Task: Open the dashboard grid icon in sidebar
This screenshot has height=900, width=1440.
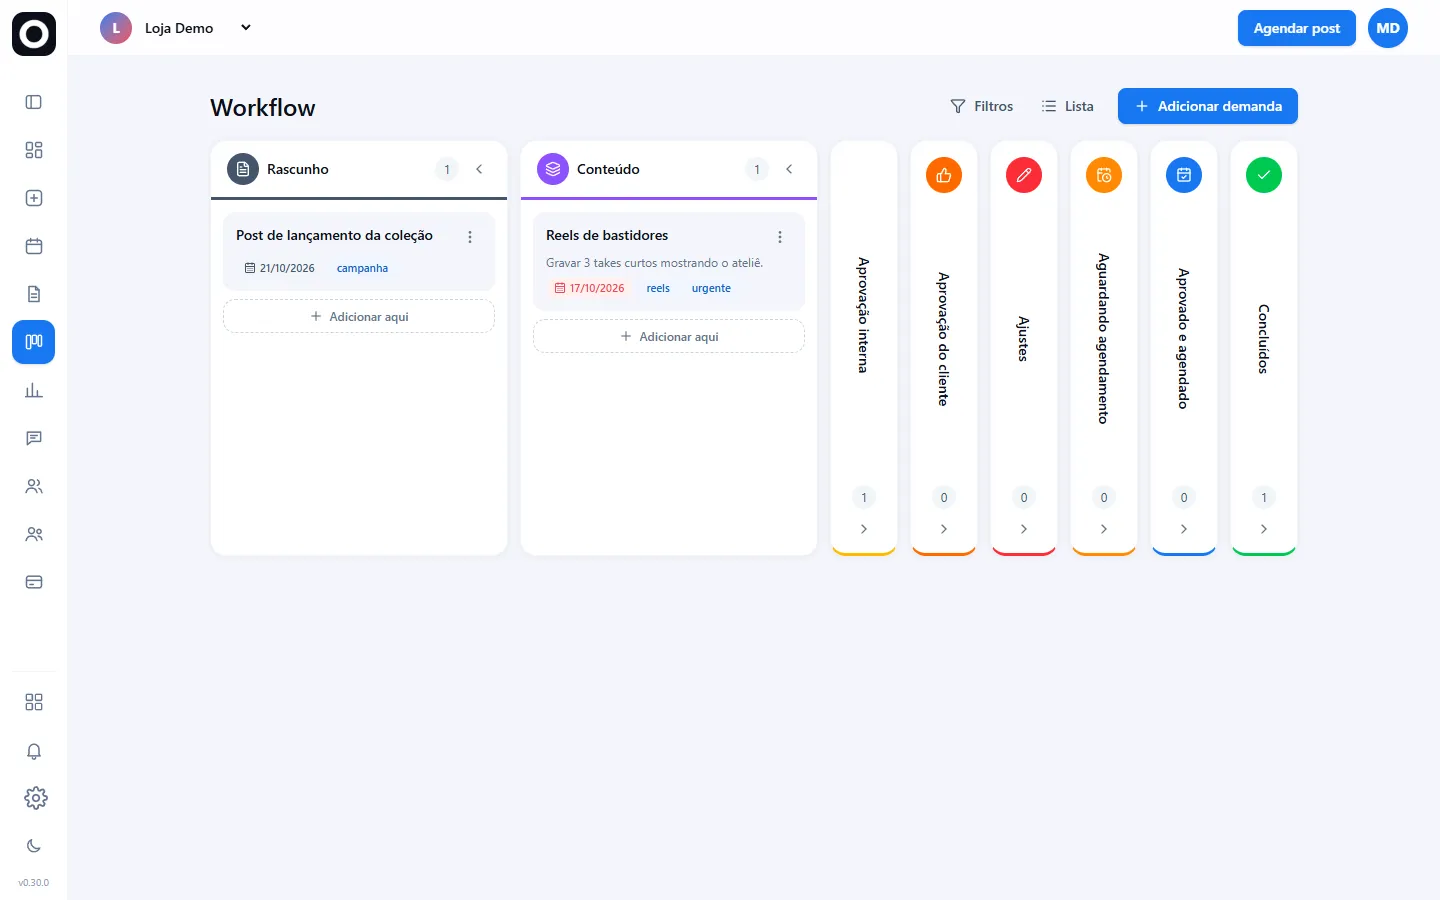Action: (34, 150)
